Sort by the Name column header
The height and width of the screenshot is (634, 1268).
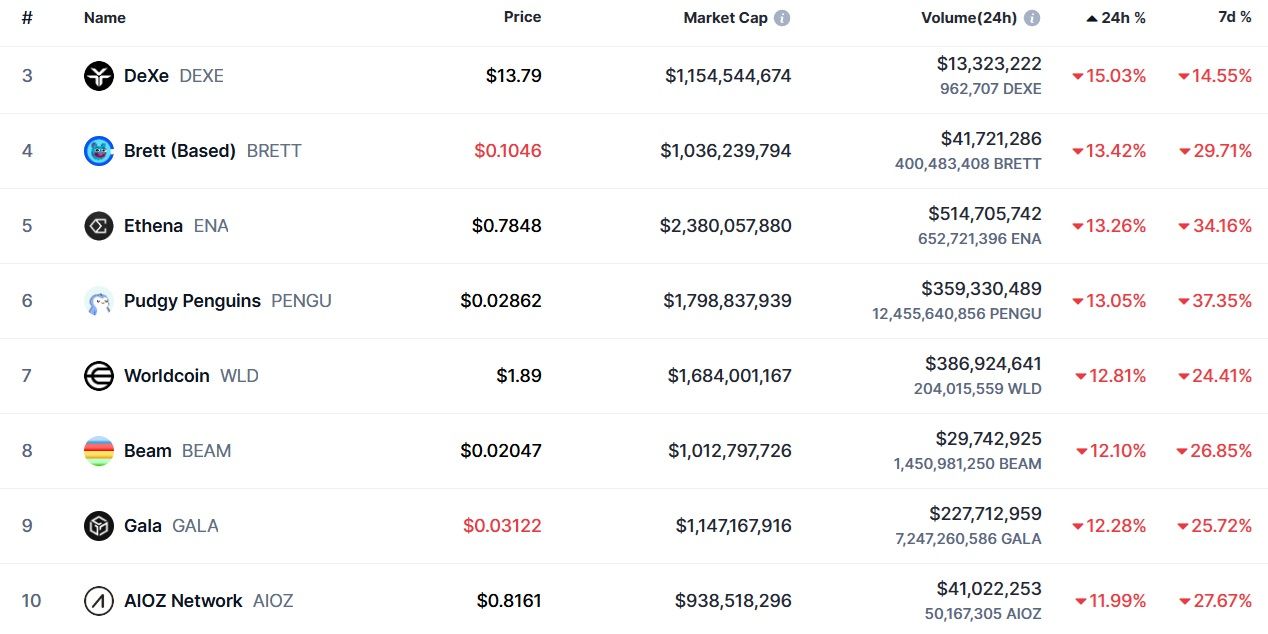(x=103, y=18)
